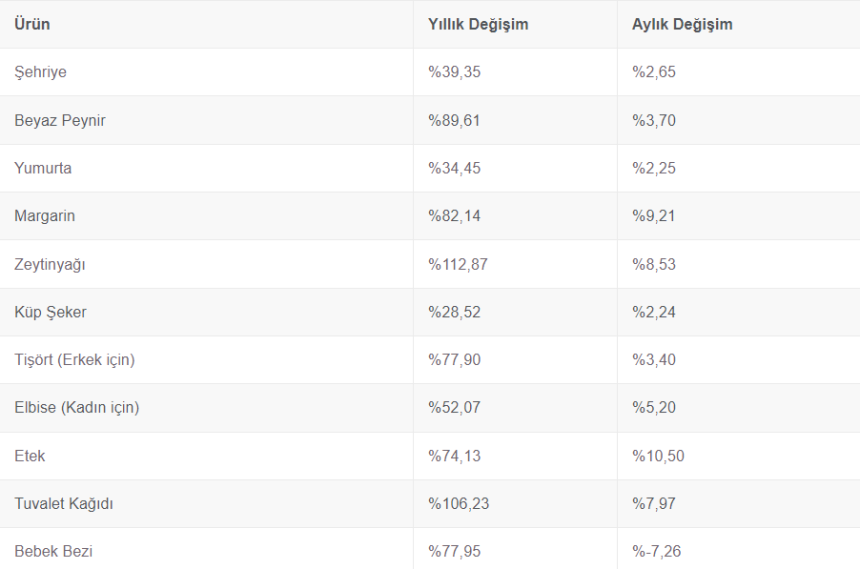The height and width of the screenshot is (569, 860).
Task: Click Yumurta yearly change %34,45
Action: [x=454, y=168]
